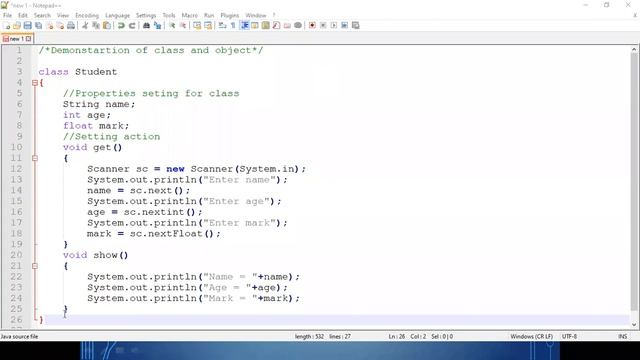
Task: Click Synchronize Horizontal Scrolling icon
Action: [208, 25]
